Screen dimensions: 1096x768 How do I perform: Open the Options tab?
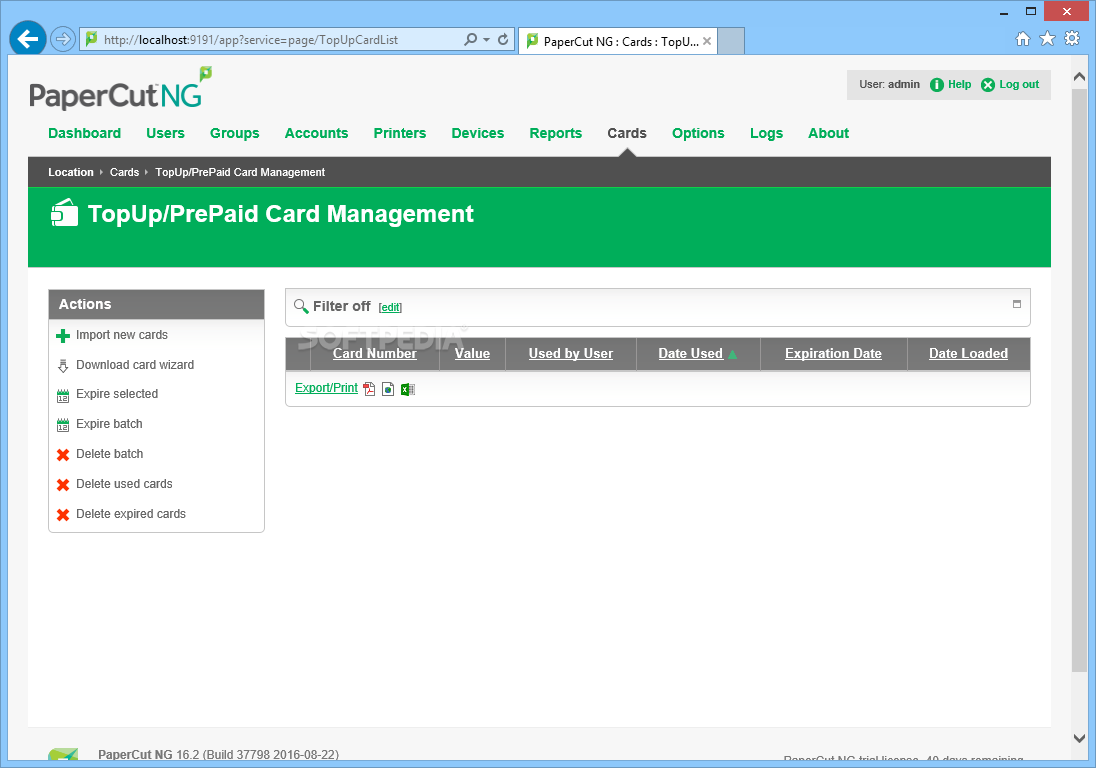tap(698, 133)
